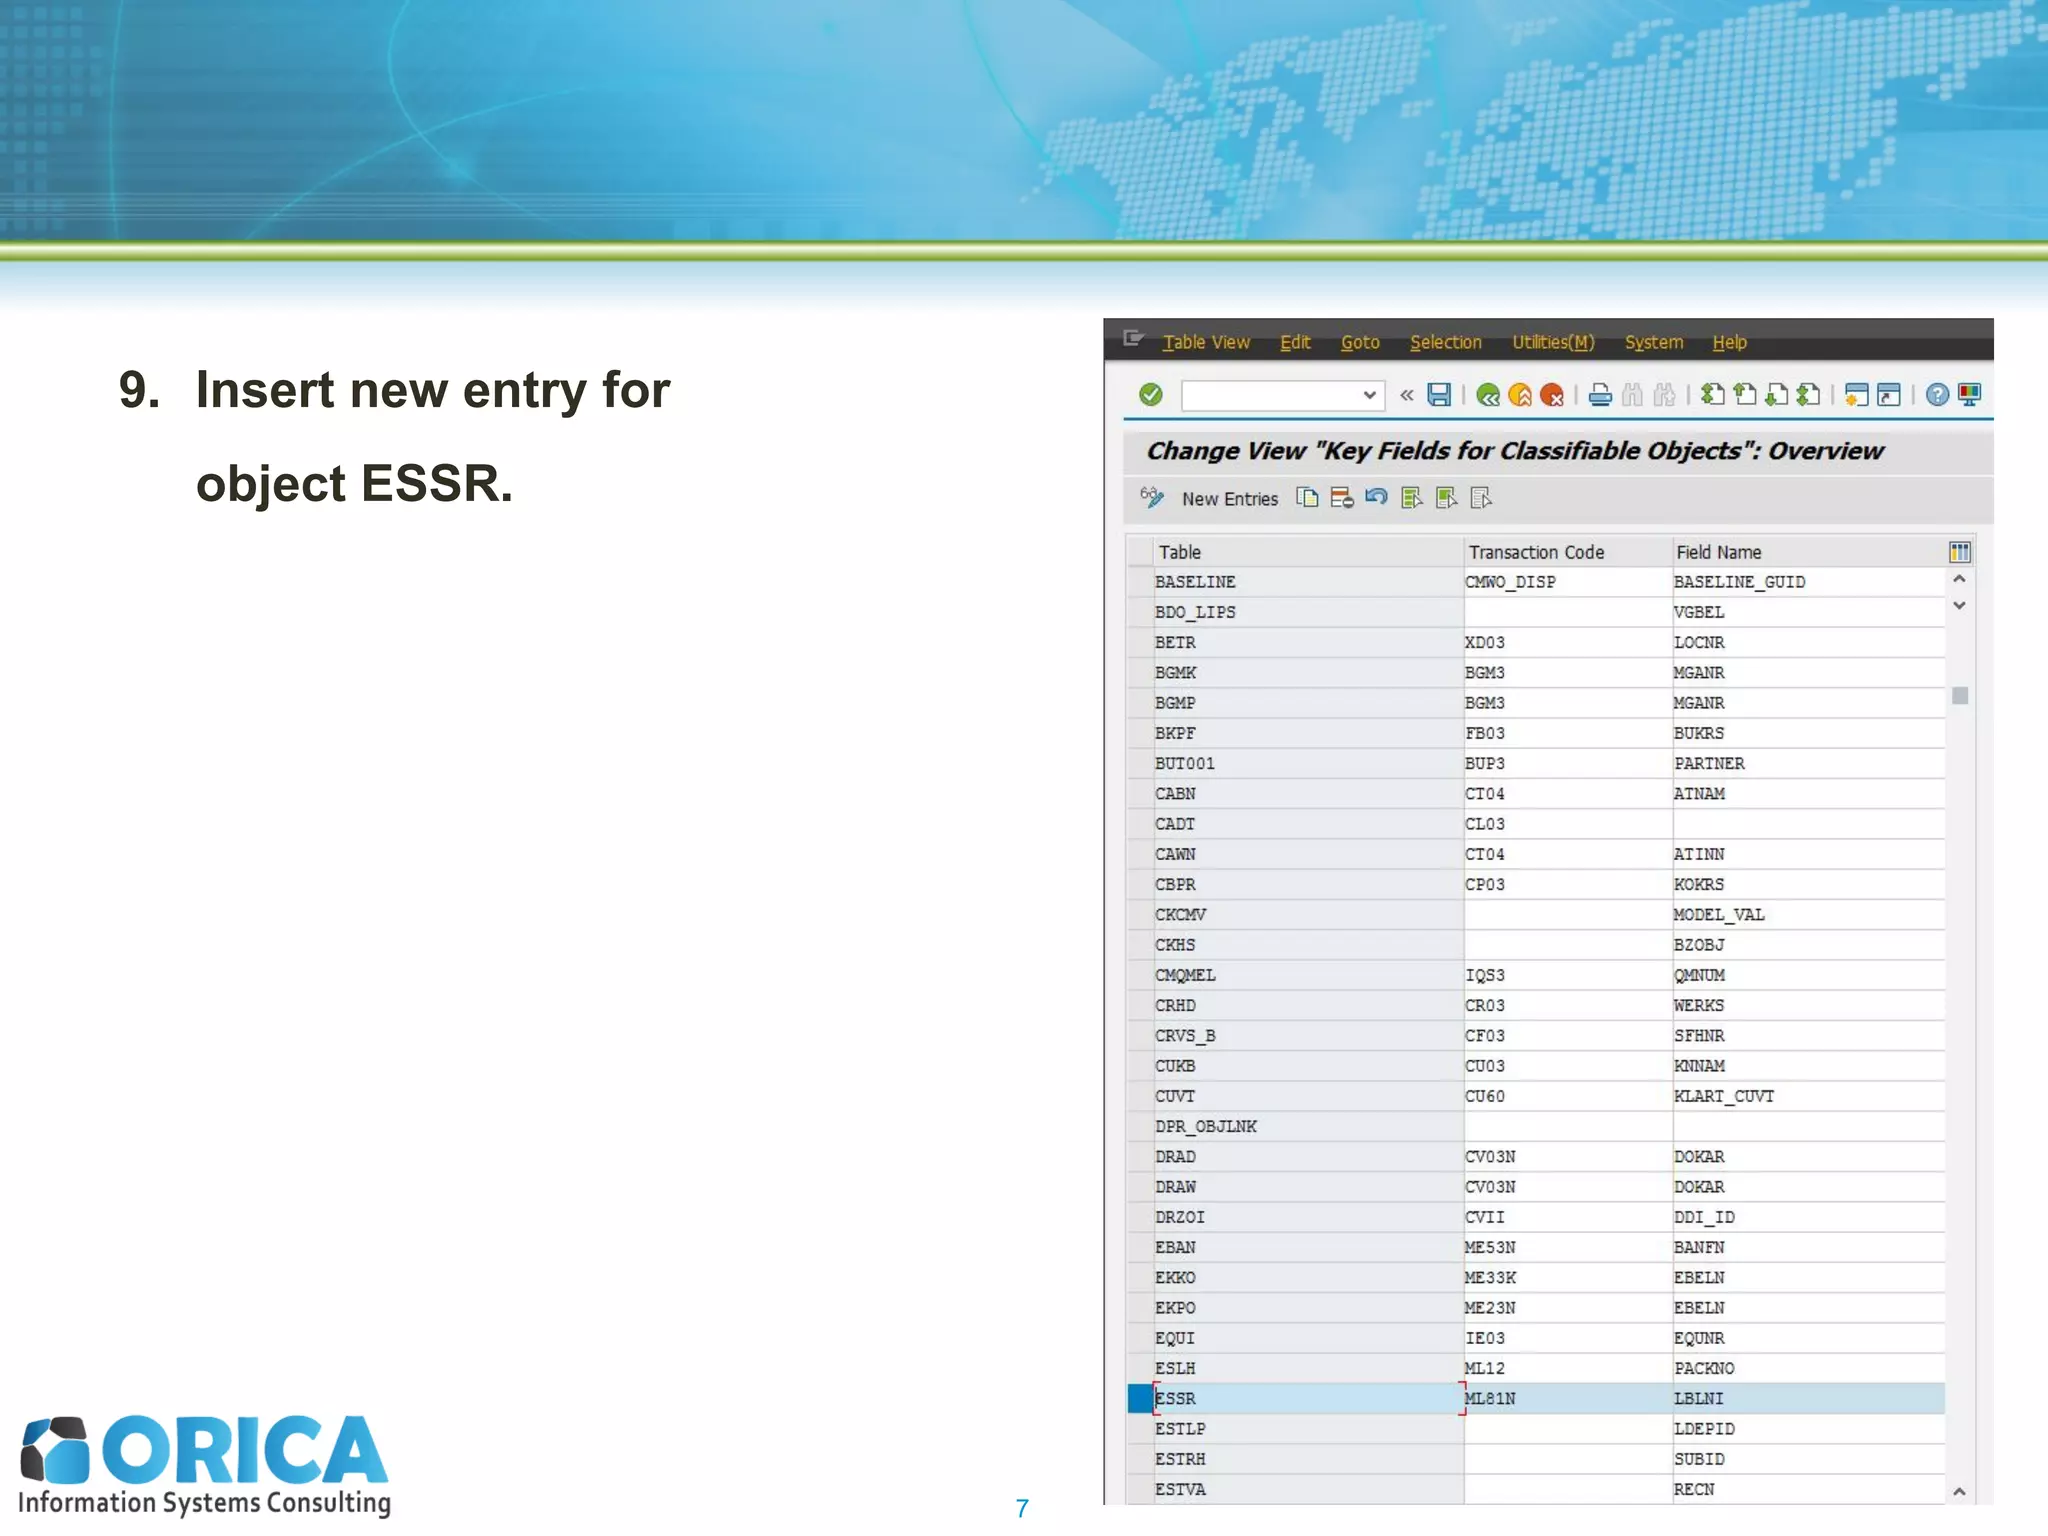The height and width of the screenshot is (1536, 2048).
Task: Click the Copy As icon
Action: pos(1307,498)
